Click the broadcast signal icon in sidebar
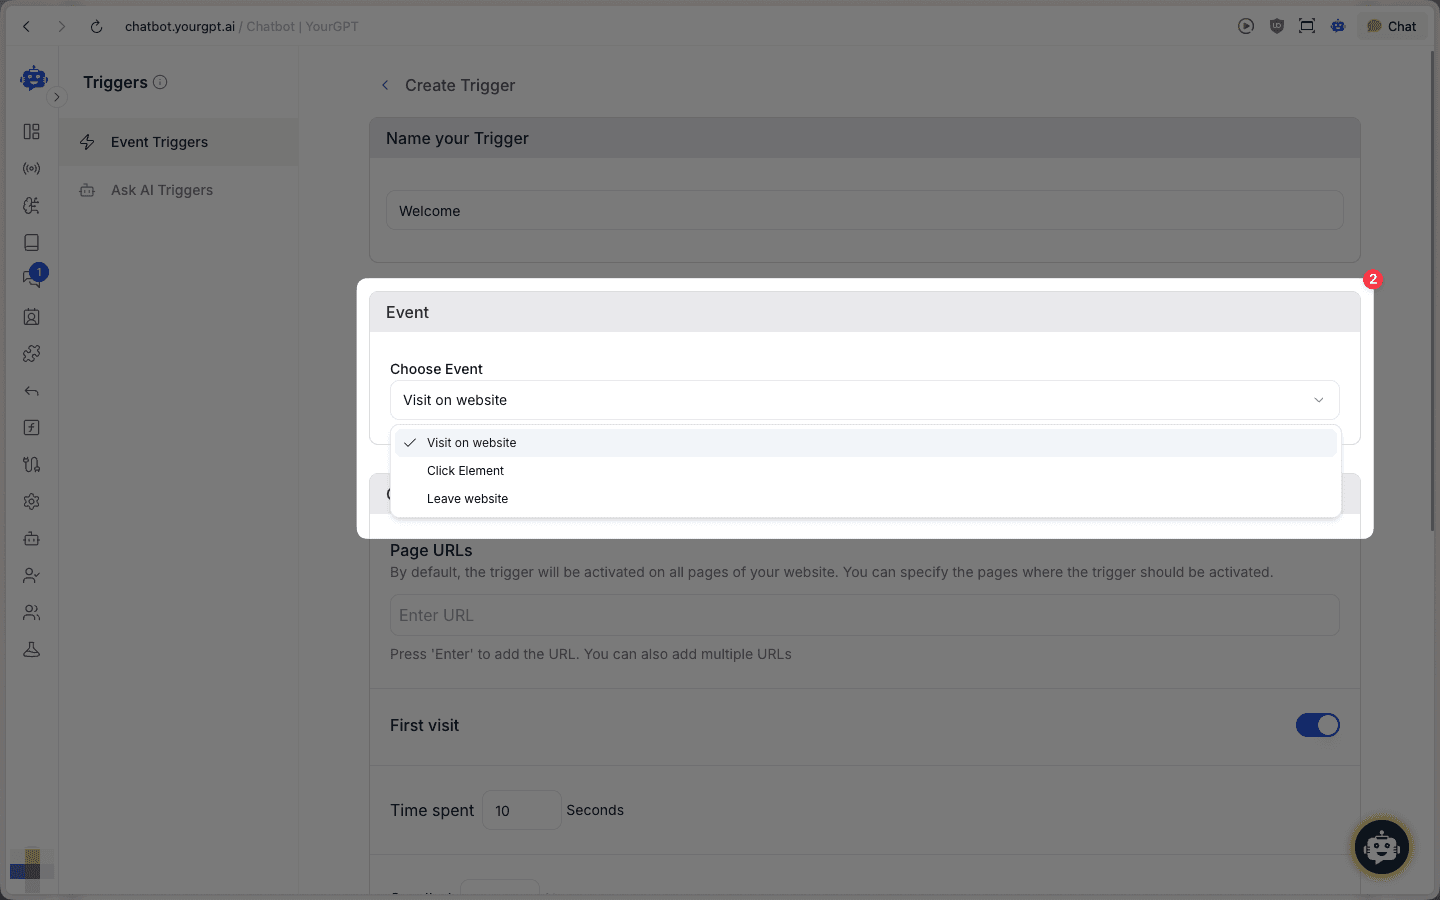Viewport: 1440px width, 900px height. point(32,169)
